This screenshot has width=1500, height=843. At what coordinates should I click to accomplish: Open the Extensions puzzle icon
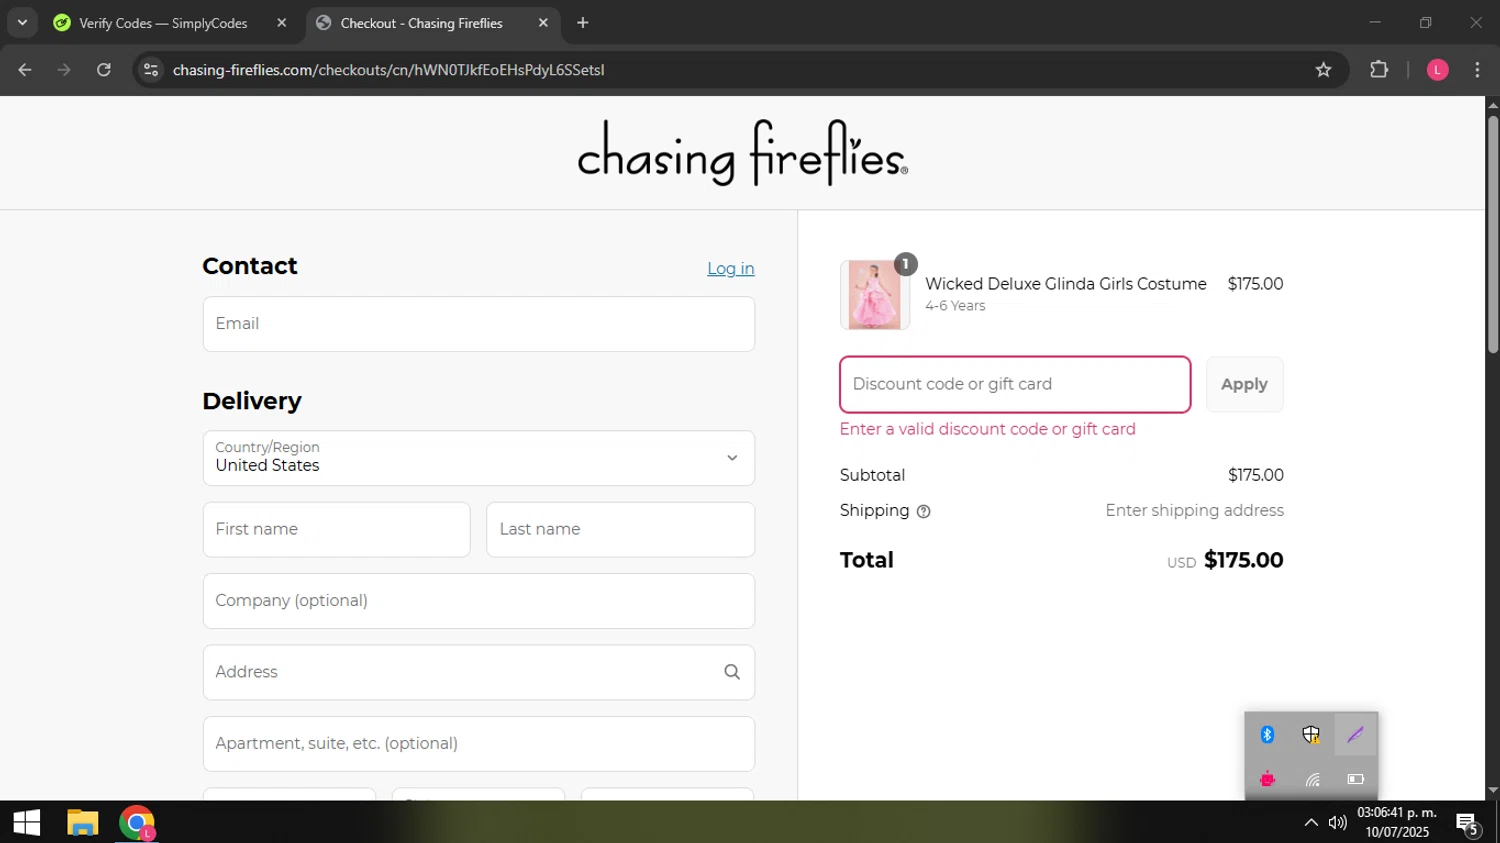pos(1379,70)
